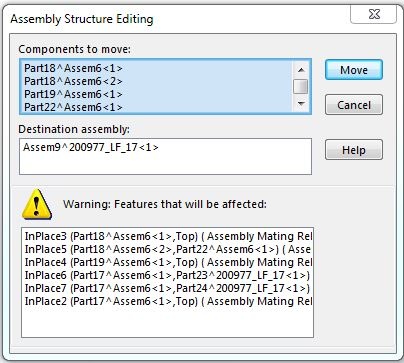
Task: Select Part18^Assem6<1> in components list
Action: 156,68
